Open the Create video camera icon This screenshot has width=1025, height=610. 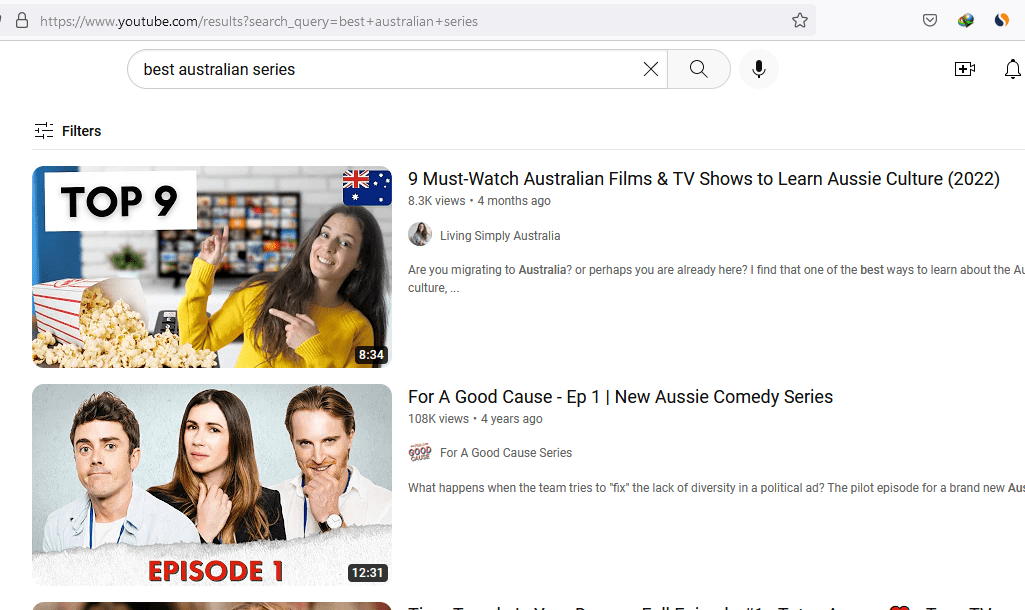[964, 69]
